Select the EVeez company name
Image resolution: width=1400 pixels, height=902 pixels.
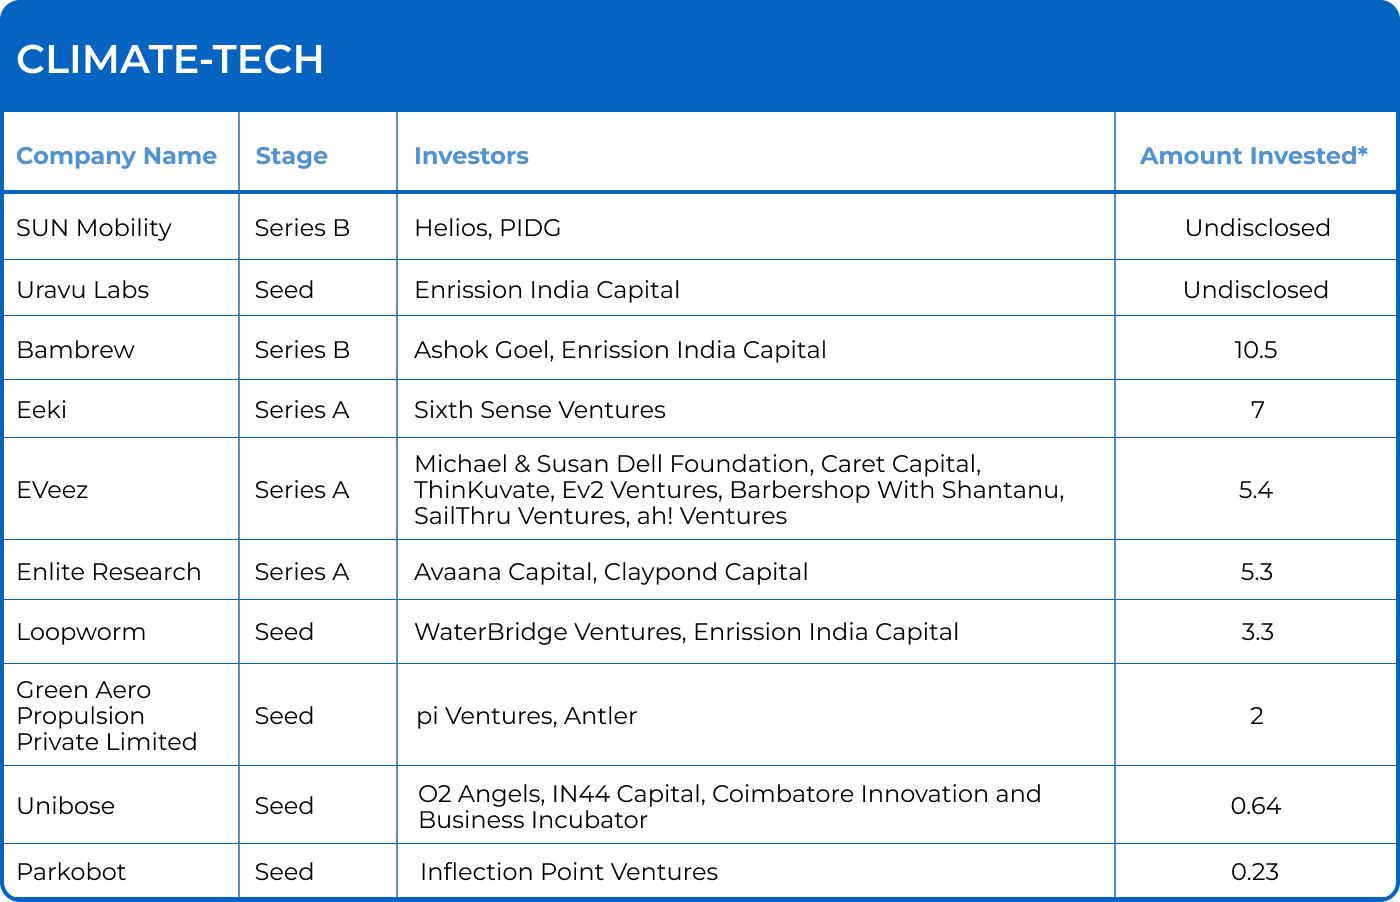pyautogui.click(x=53, y=490)
